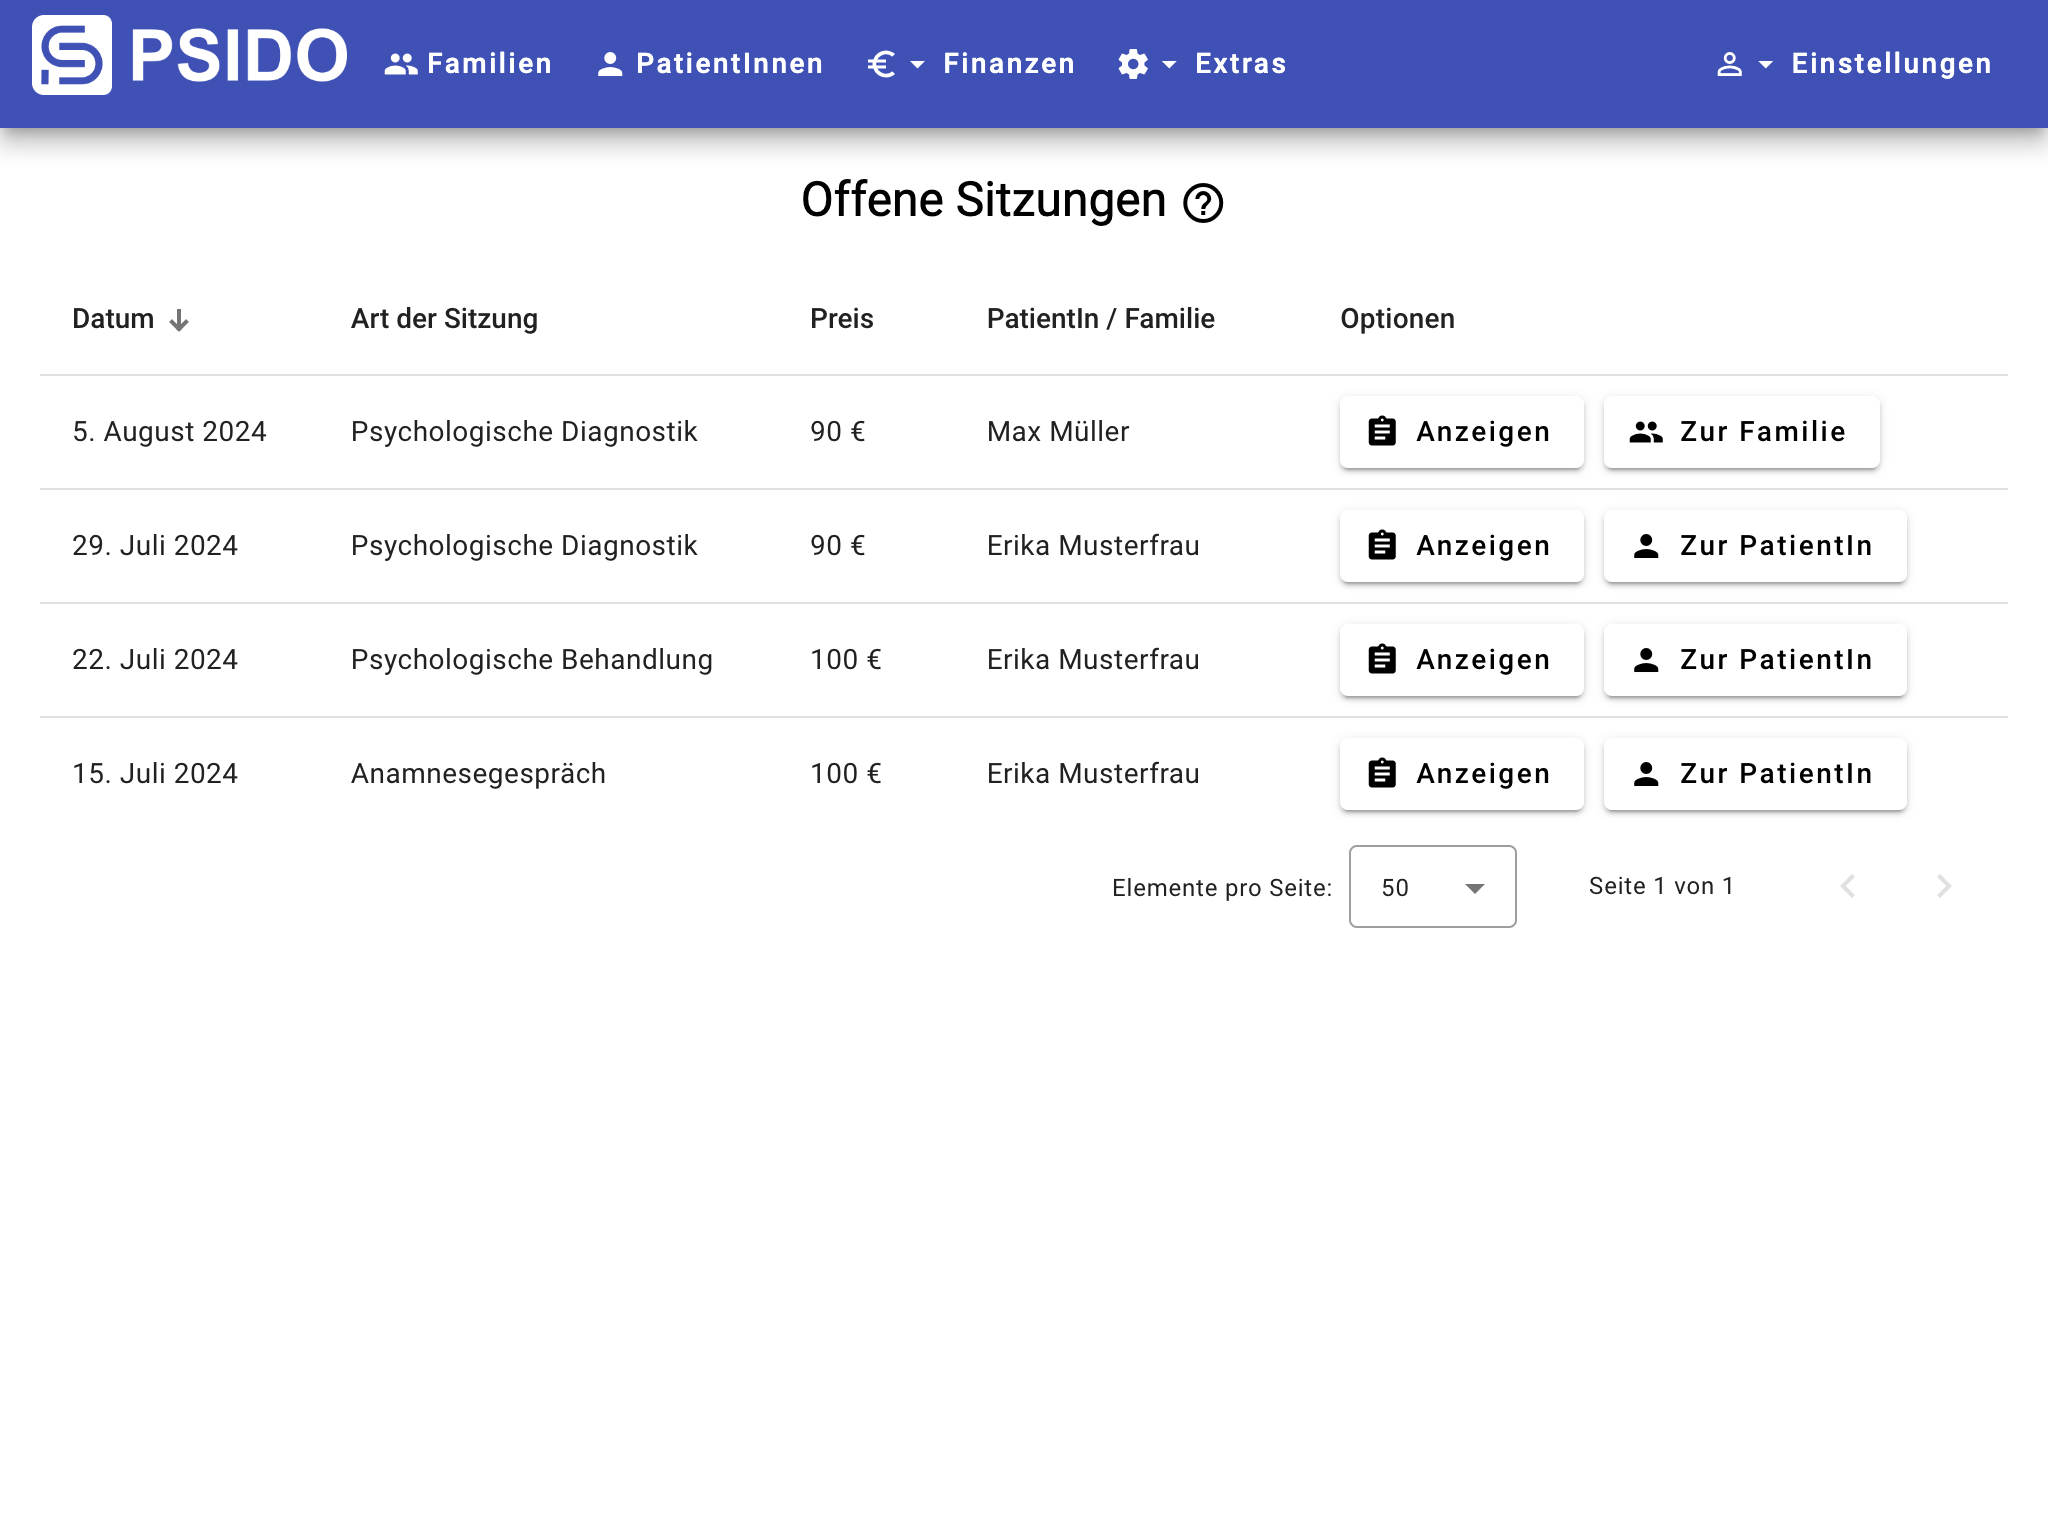Click the PatientIn / Familie column header

pos(1101,319)
